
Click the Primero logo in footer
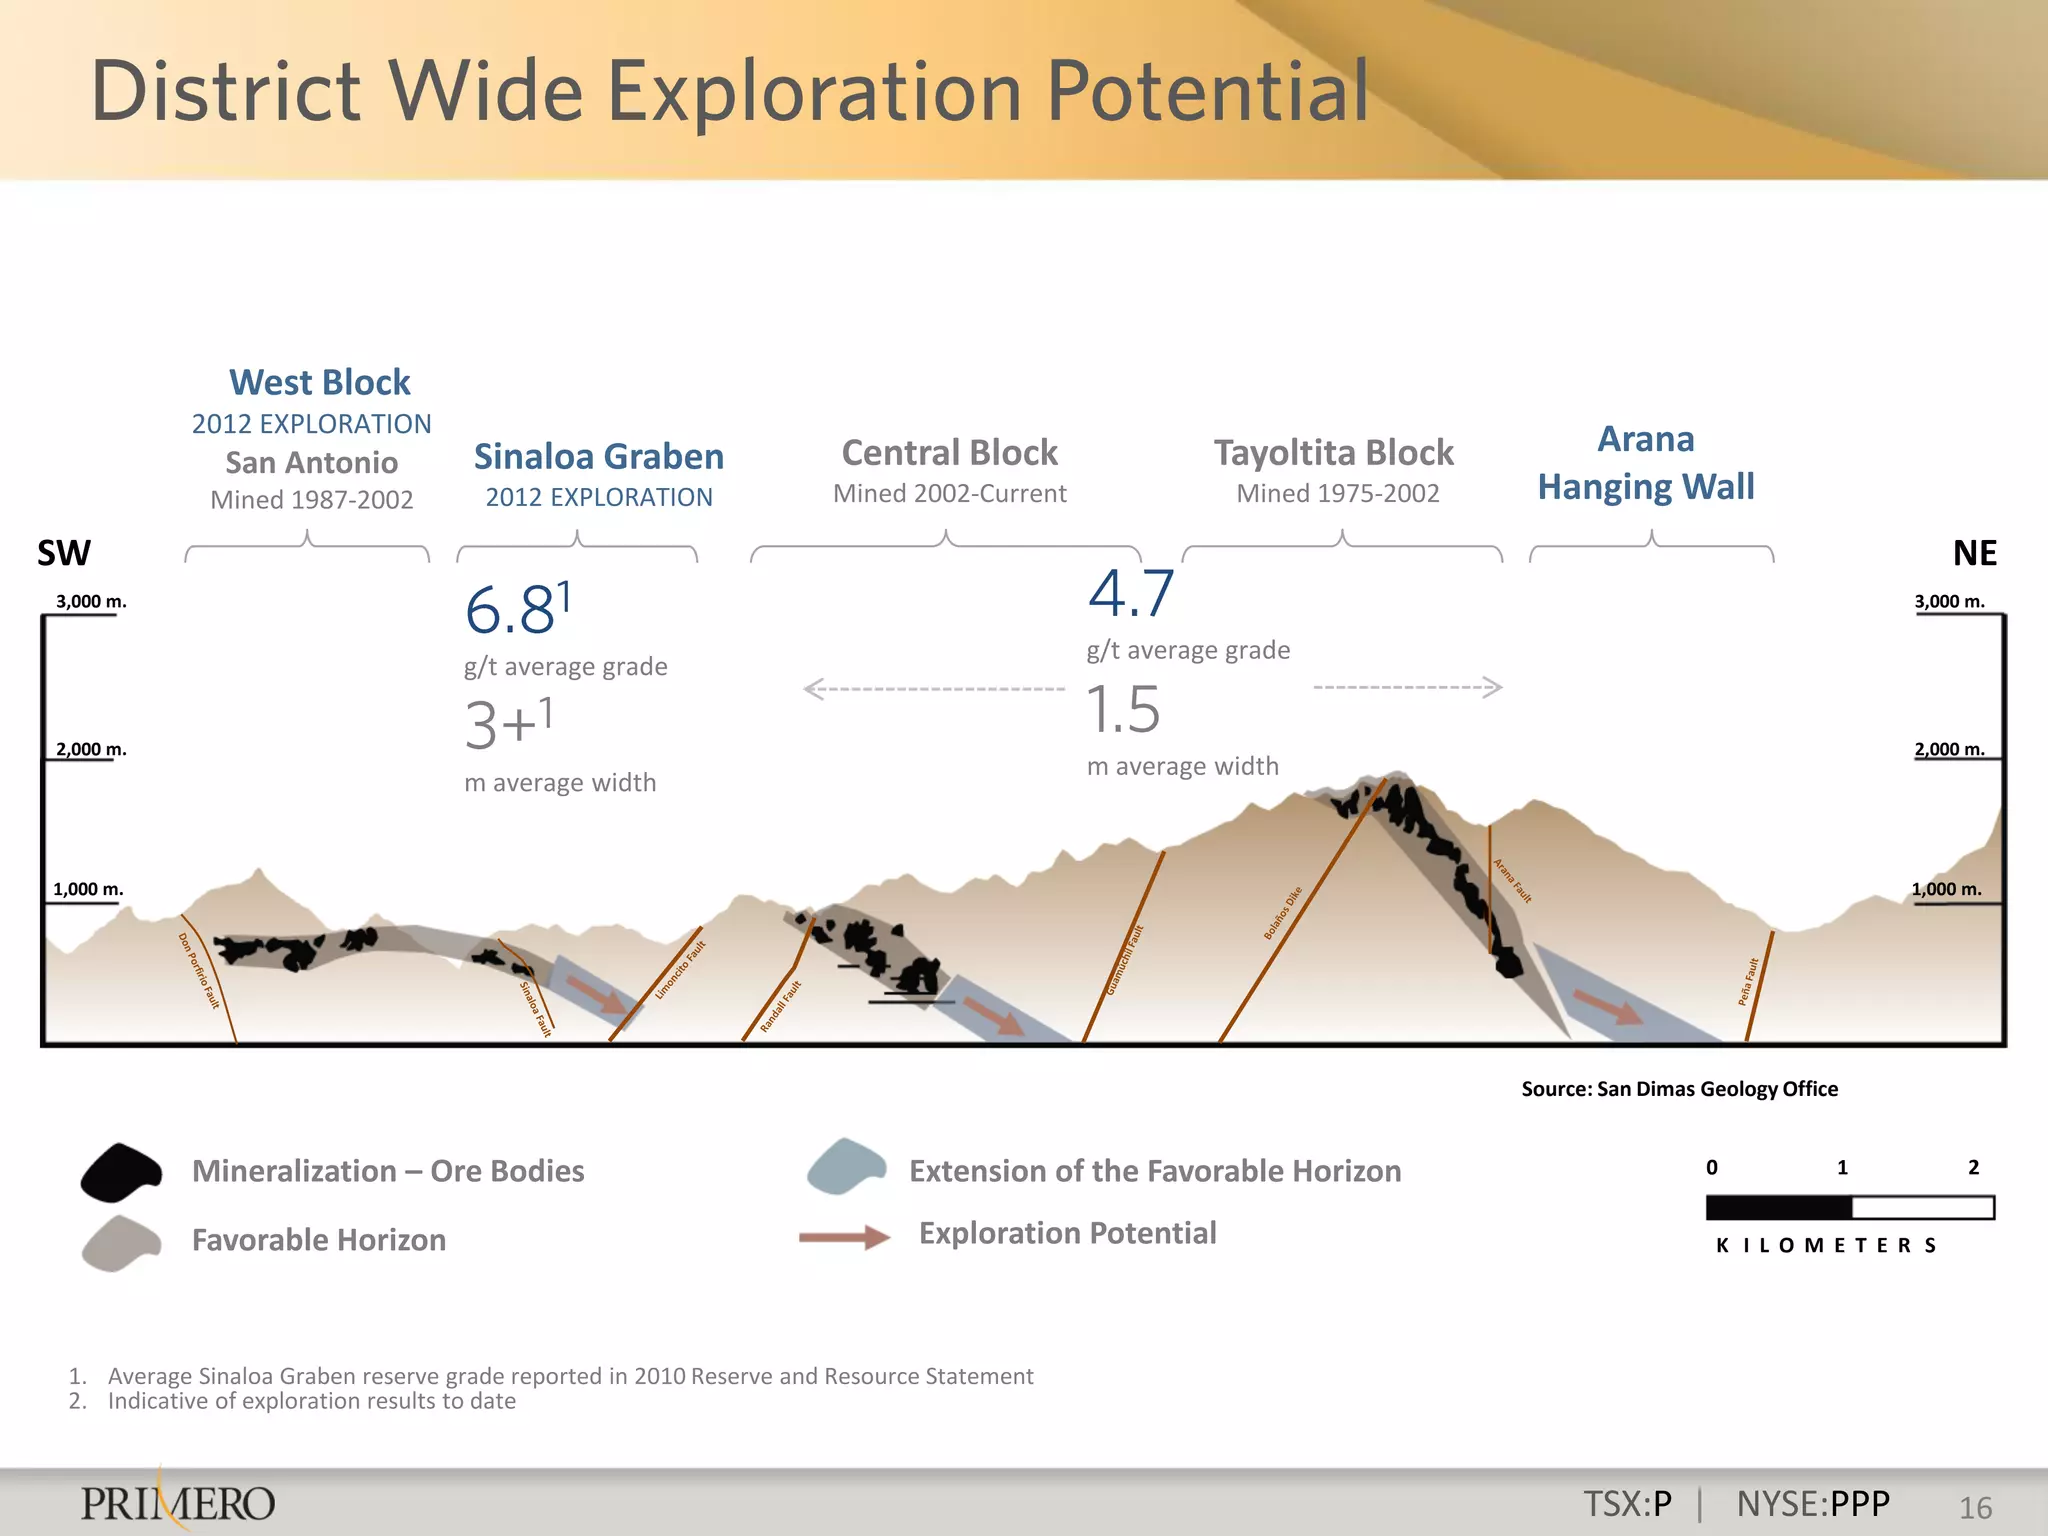coord(177,1502)
